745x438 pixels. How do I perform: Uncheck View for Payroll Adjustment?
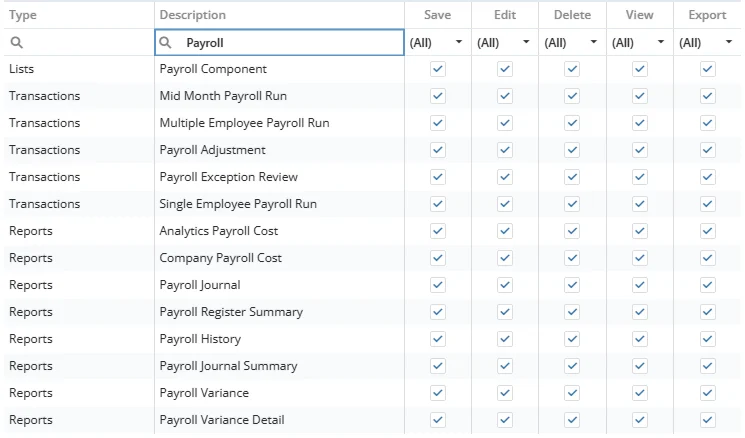coord(640,150)
